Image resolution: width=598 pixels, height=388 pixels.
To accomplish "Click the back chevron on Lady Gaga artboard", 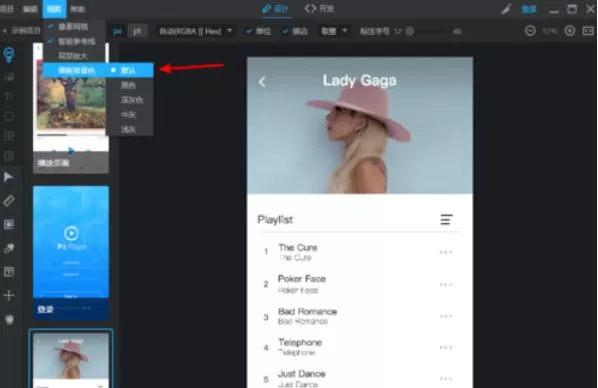I will [x=262, y=81].
